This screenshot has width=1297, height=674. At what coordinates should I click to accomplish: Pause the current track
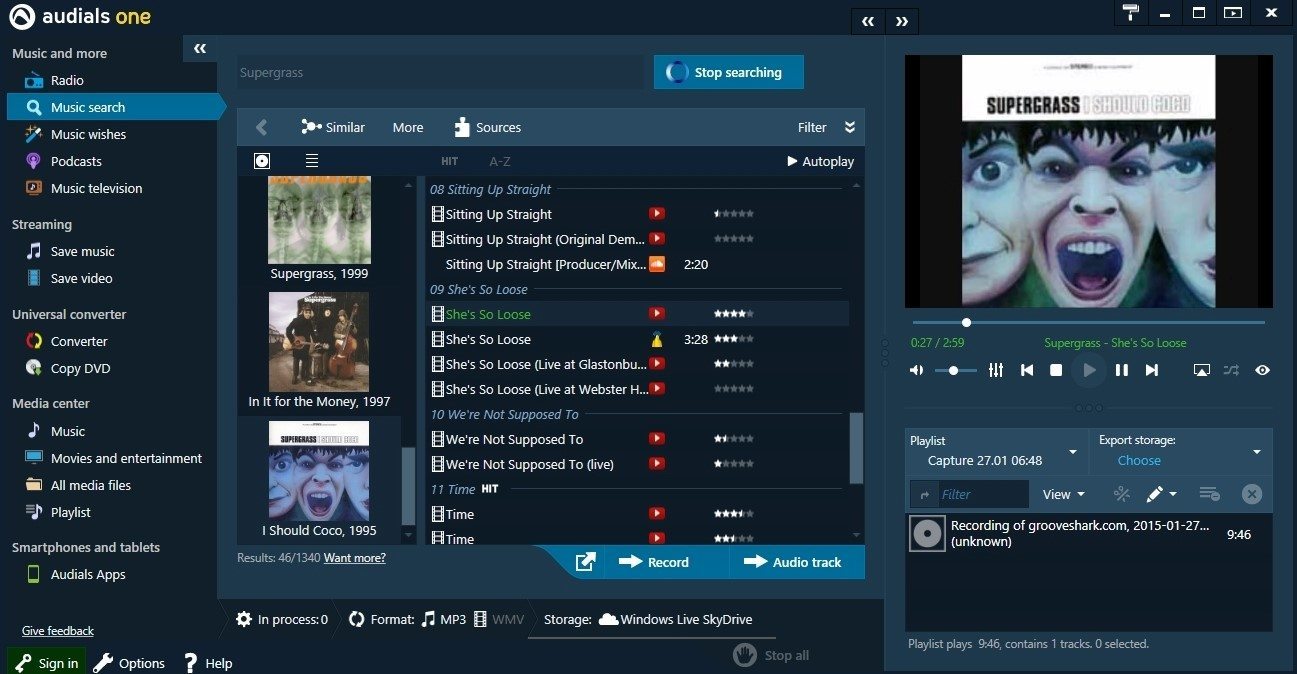pyautogui.click(x=1122, y=370)
